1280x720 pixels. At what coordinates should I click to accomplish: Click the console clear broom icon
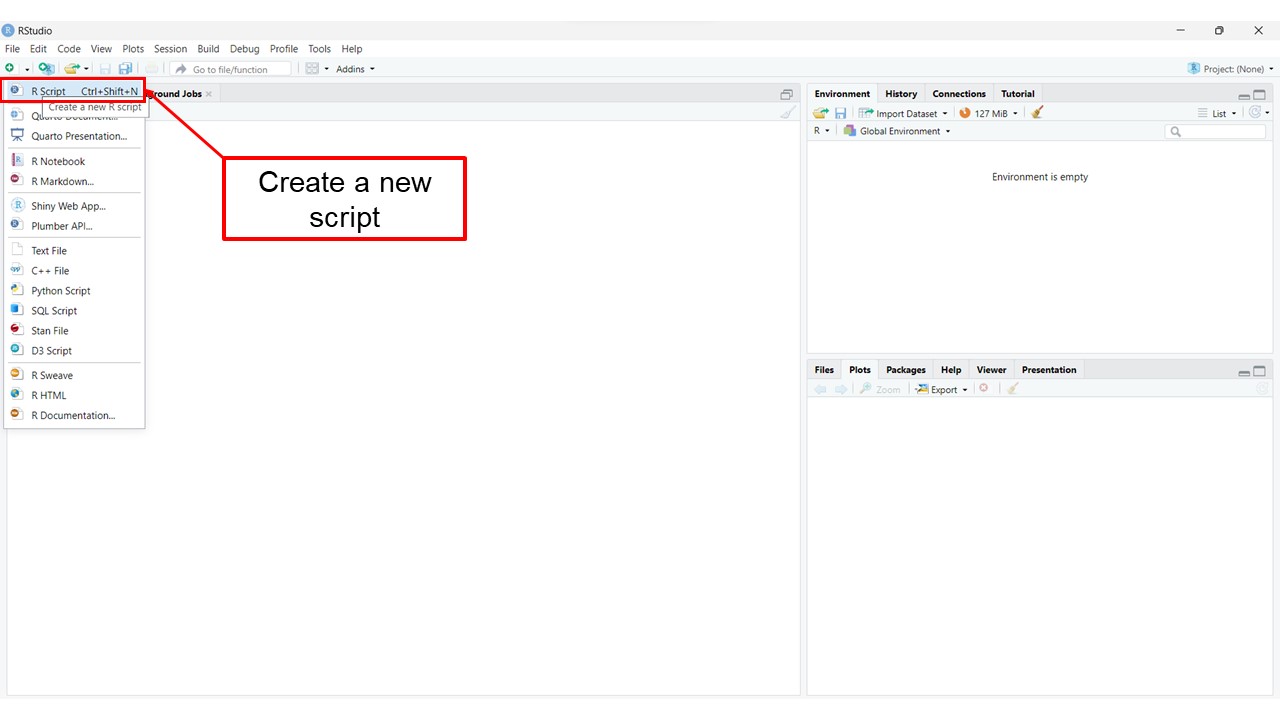(788, 112)
